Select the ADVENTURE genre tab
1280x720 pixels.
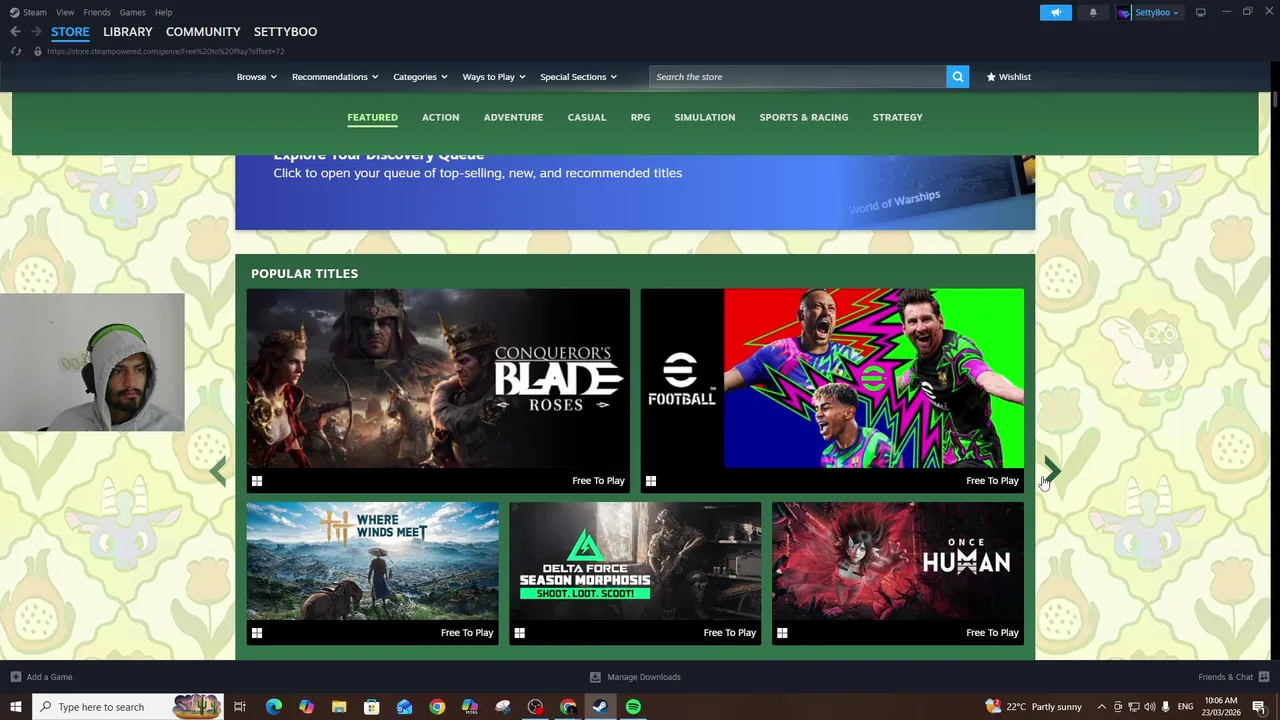coord(513,117)
